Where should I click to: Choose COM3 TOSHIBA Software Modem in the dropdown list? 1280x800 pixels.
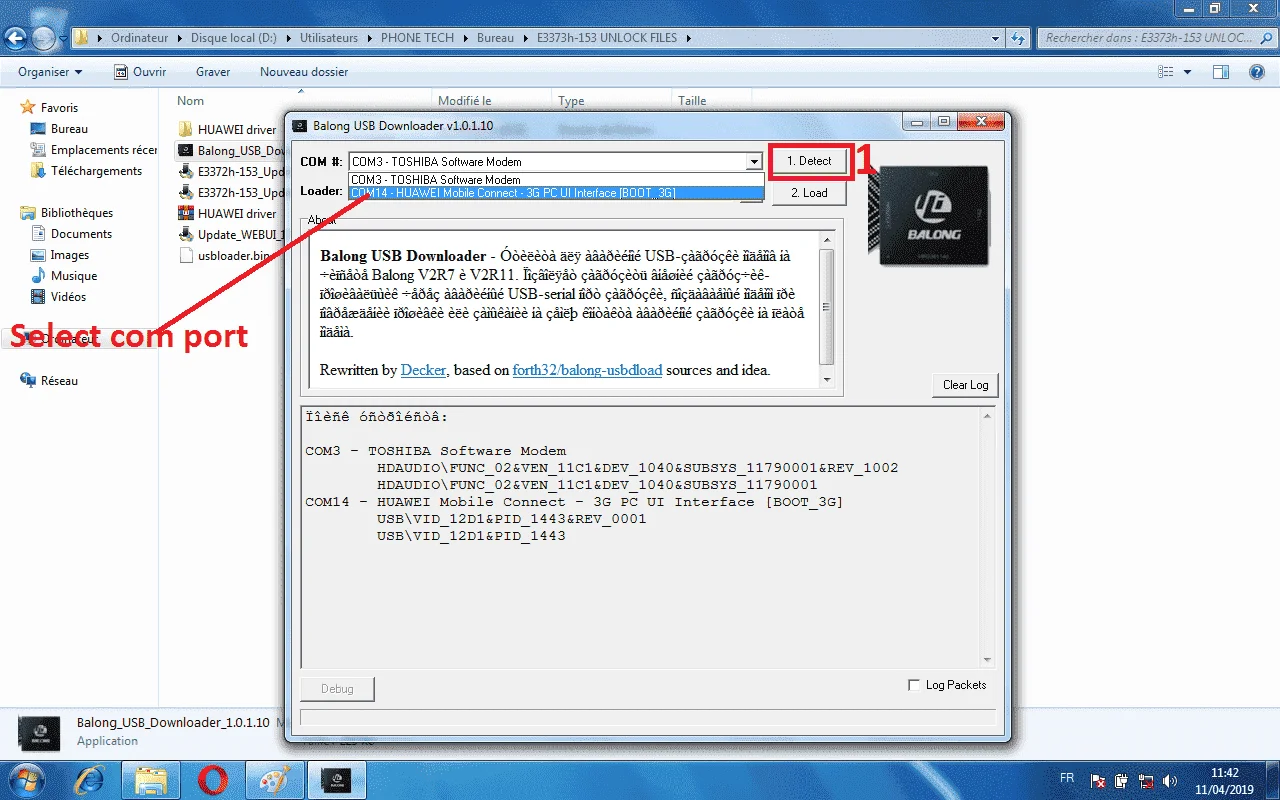point(556,180)
